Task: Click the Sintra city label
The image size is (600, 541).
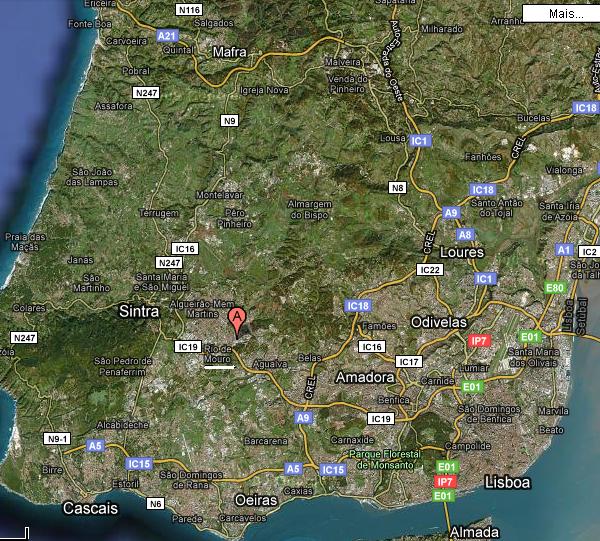Action: click(139, 311)
